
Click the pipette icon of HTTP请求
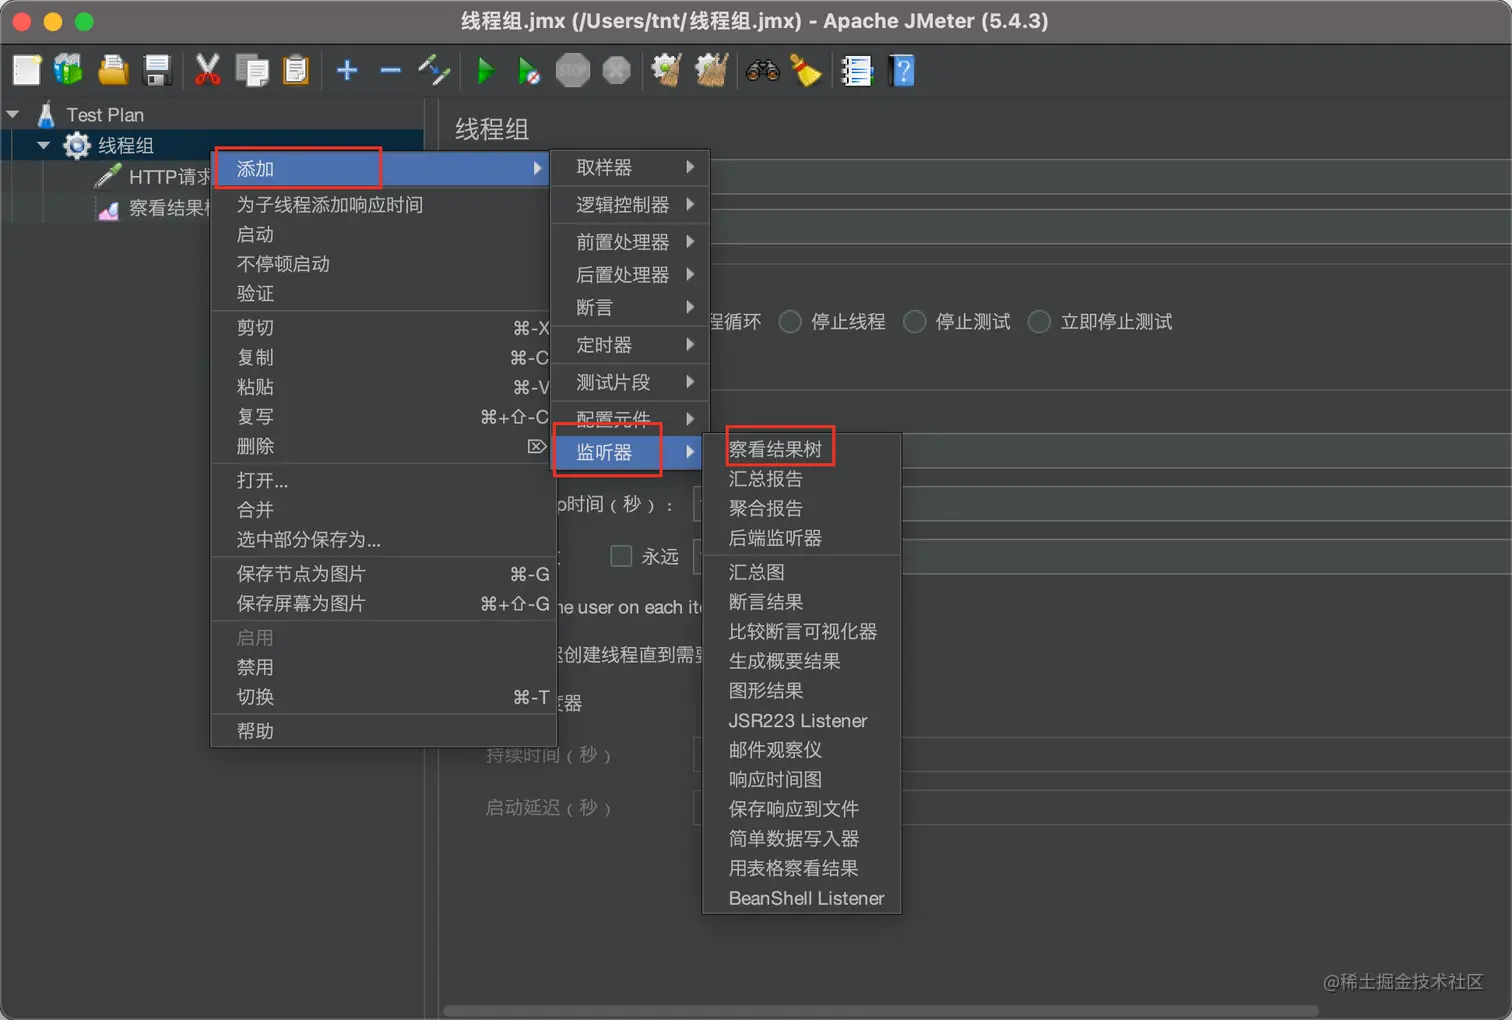108,177
